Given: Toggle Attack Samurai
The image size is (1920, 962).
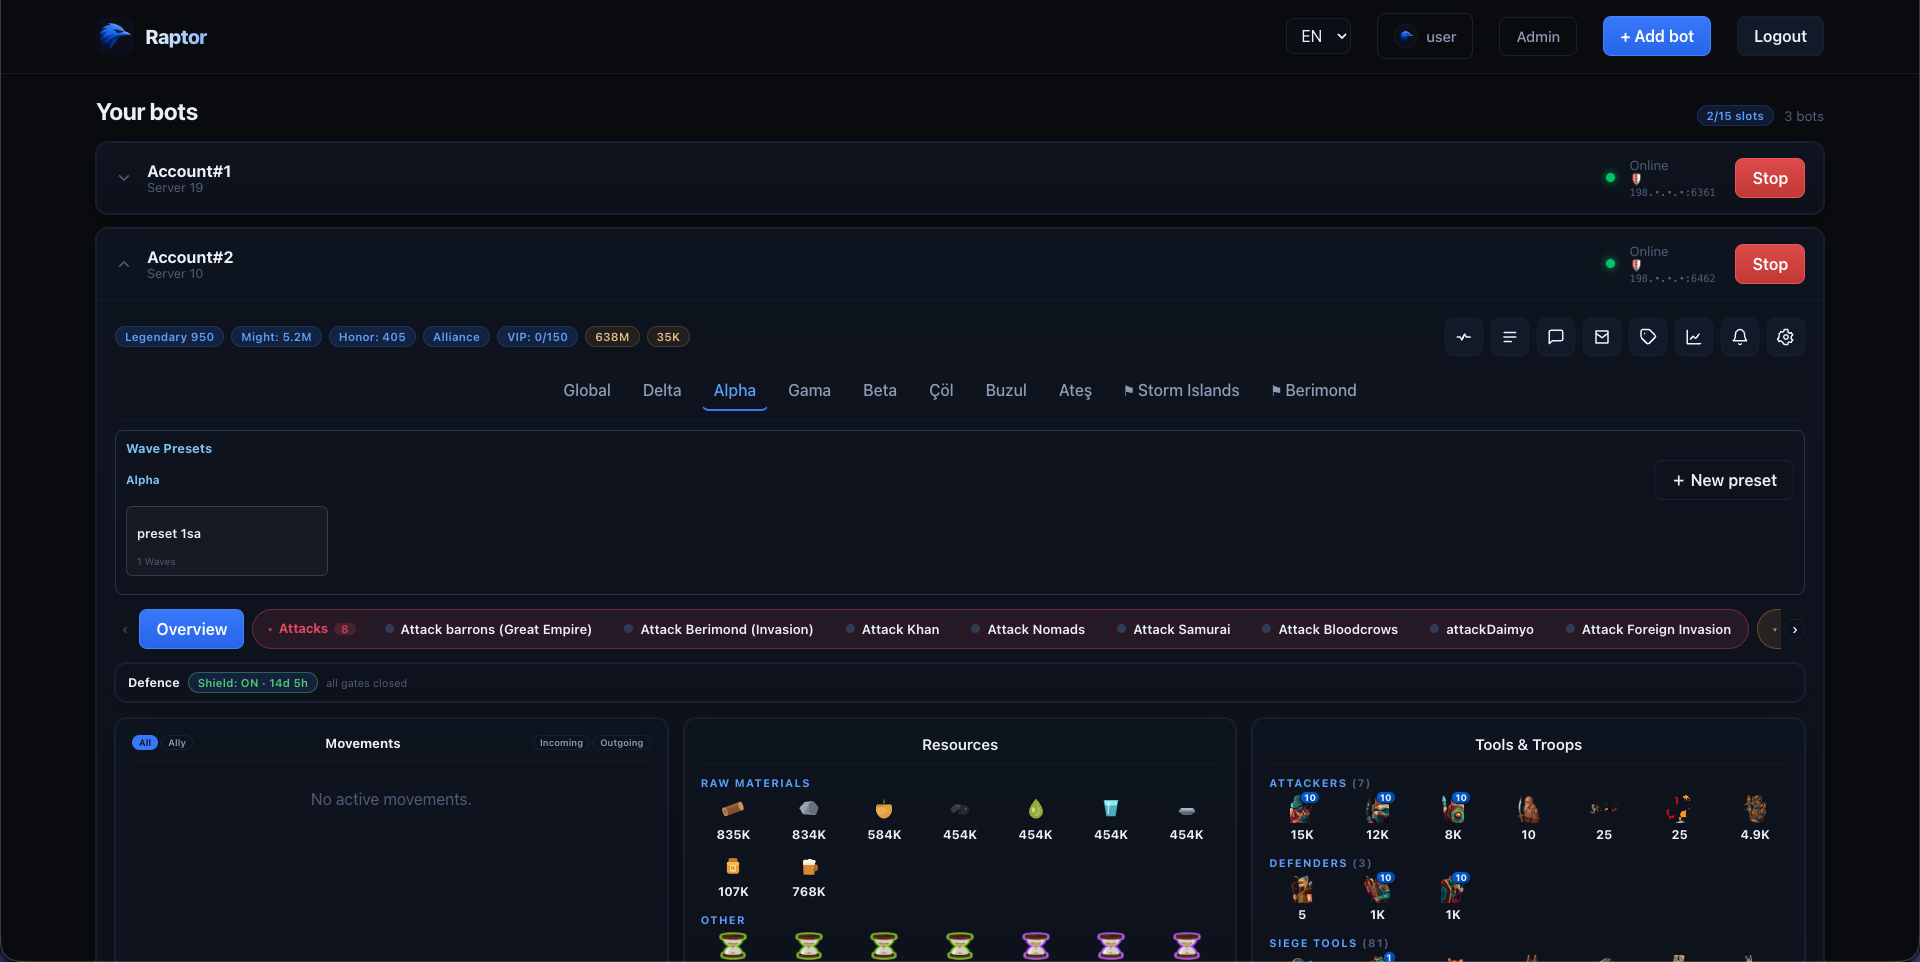Looking at the screenshot, I should coord(1174,629).
